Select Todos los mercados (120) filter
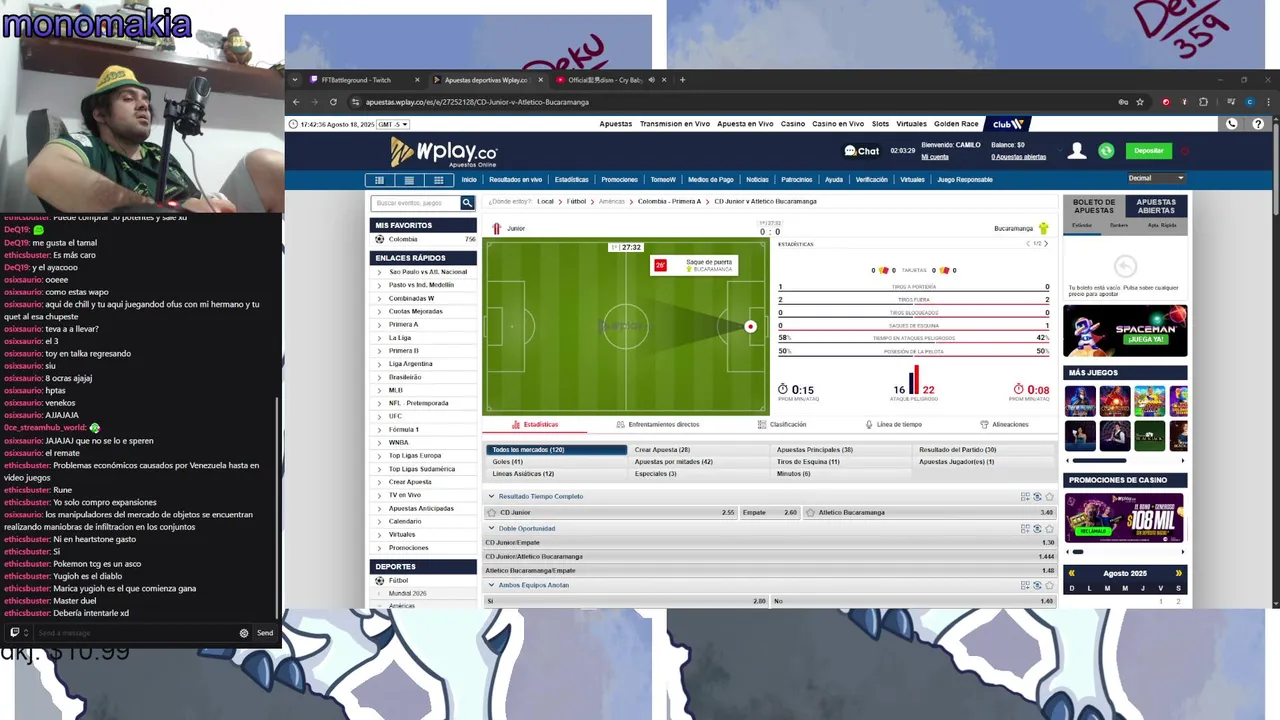 (x=556, y=450)
